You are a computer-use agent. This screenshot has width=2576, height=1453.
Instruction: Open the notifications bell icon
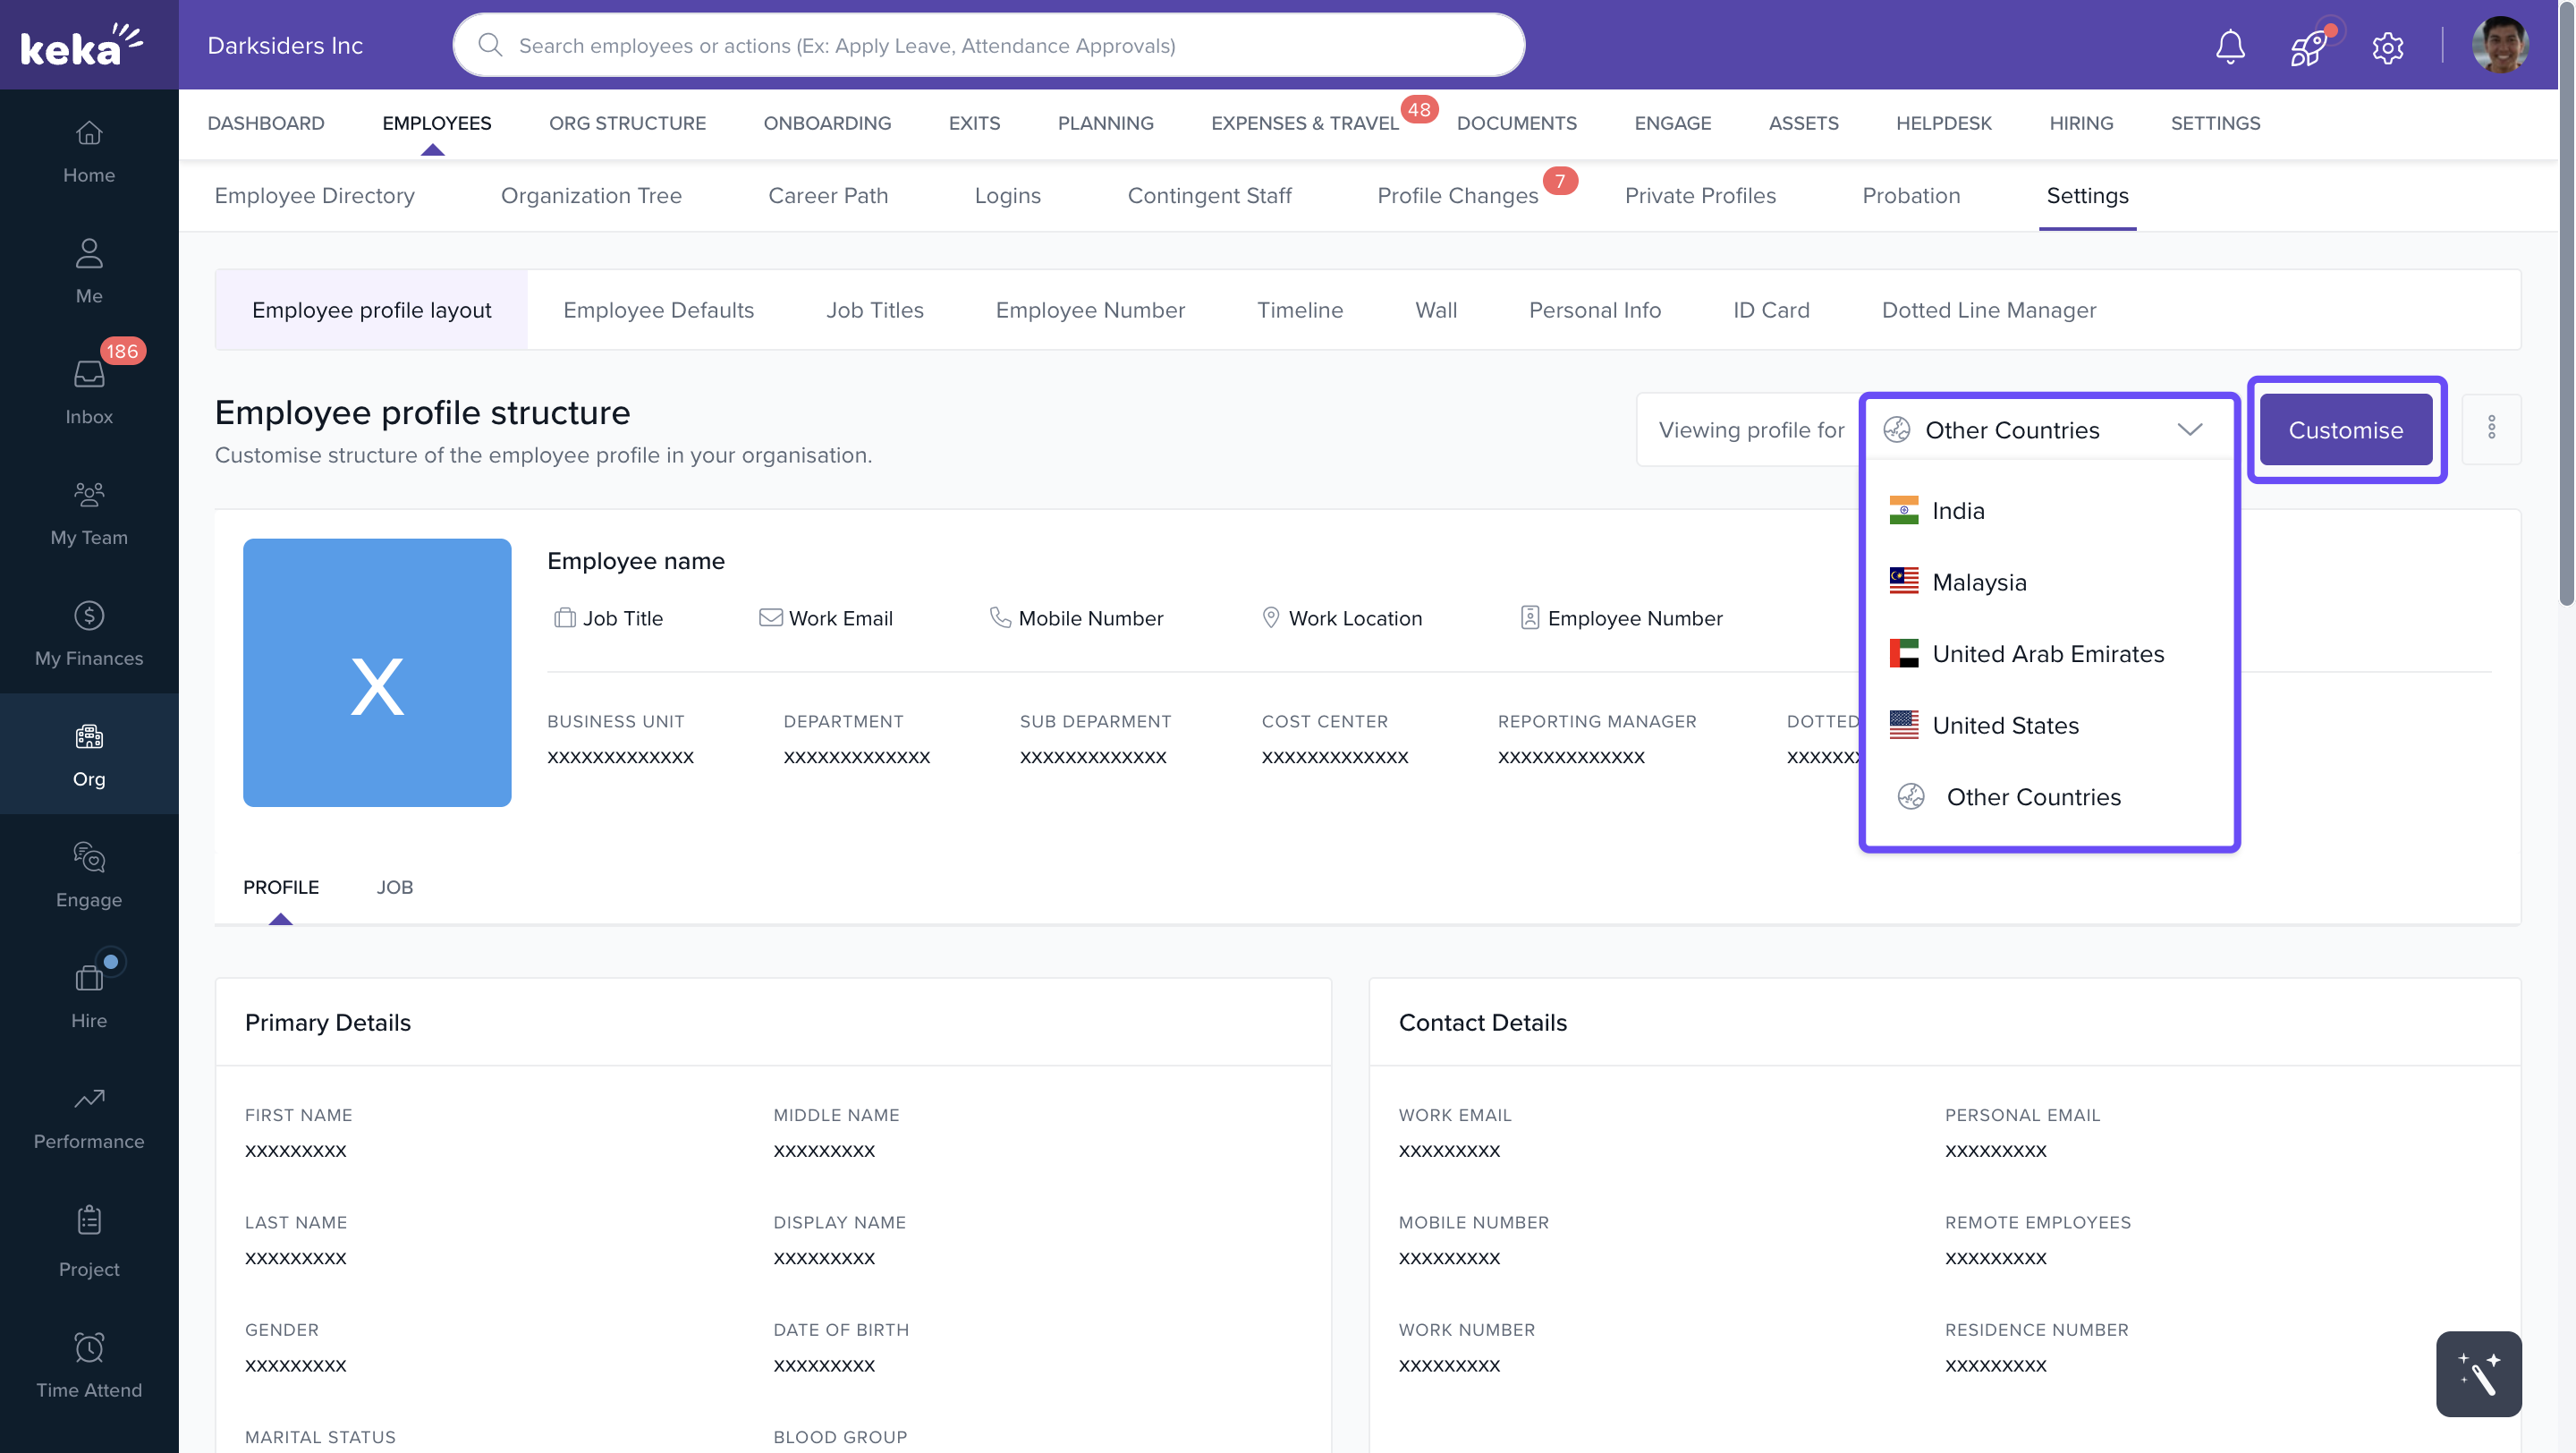(2229, 46)
